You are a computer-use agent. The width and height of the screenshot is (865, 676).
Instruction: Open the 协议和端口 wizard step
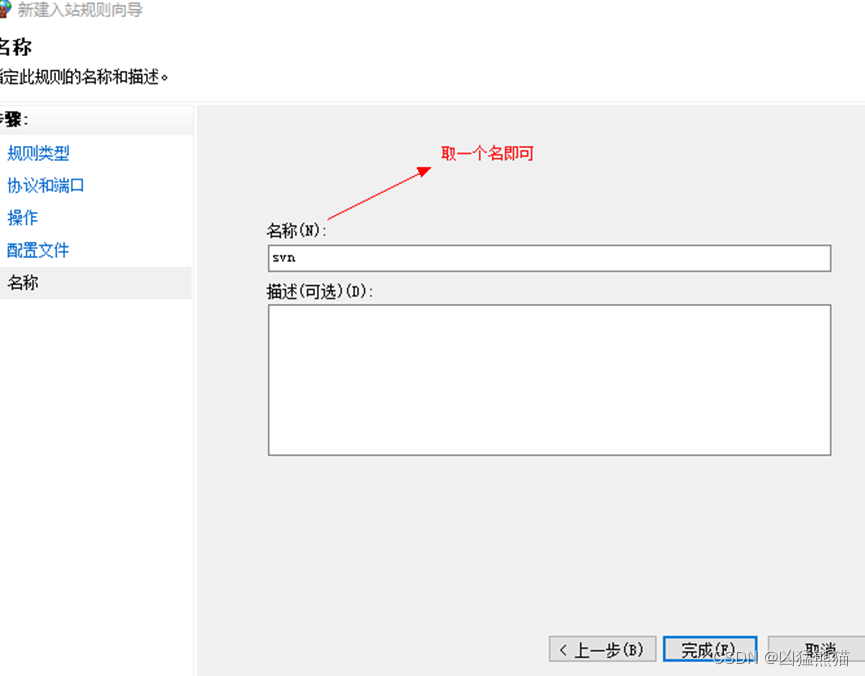46,185
